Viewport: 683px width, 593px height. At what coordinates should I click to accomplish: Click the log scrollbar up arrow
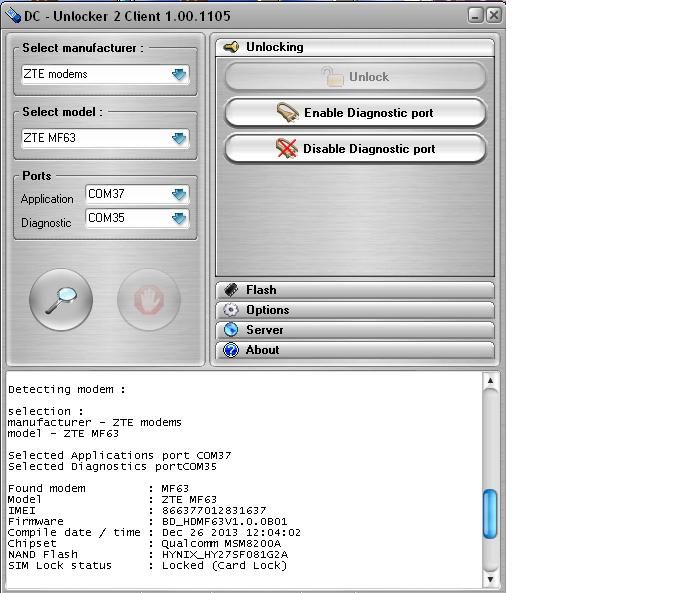click(x=490, y=381)
